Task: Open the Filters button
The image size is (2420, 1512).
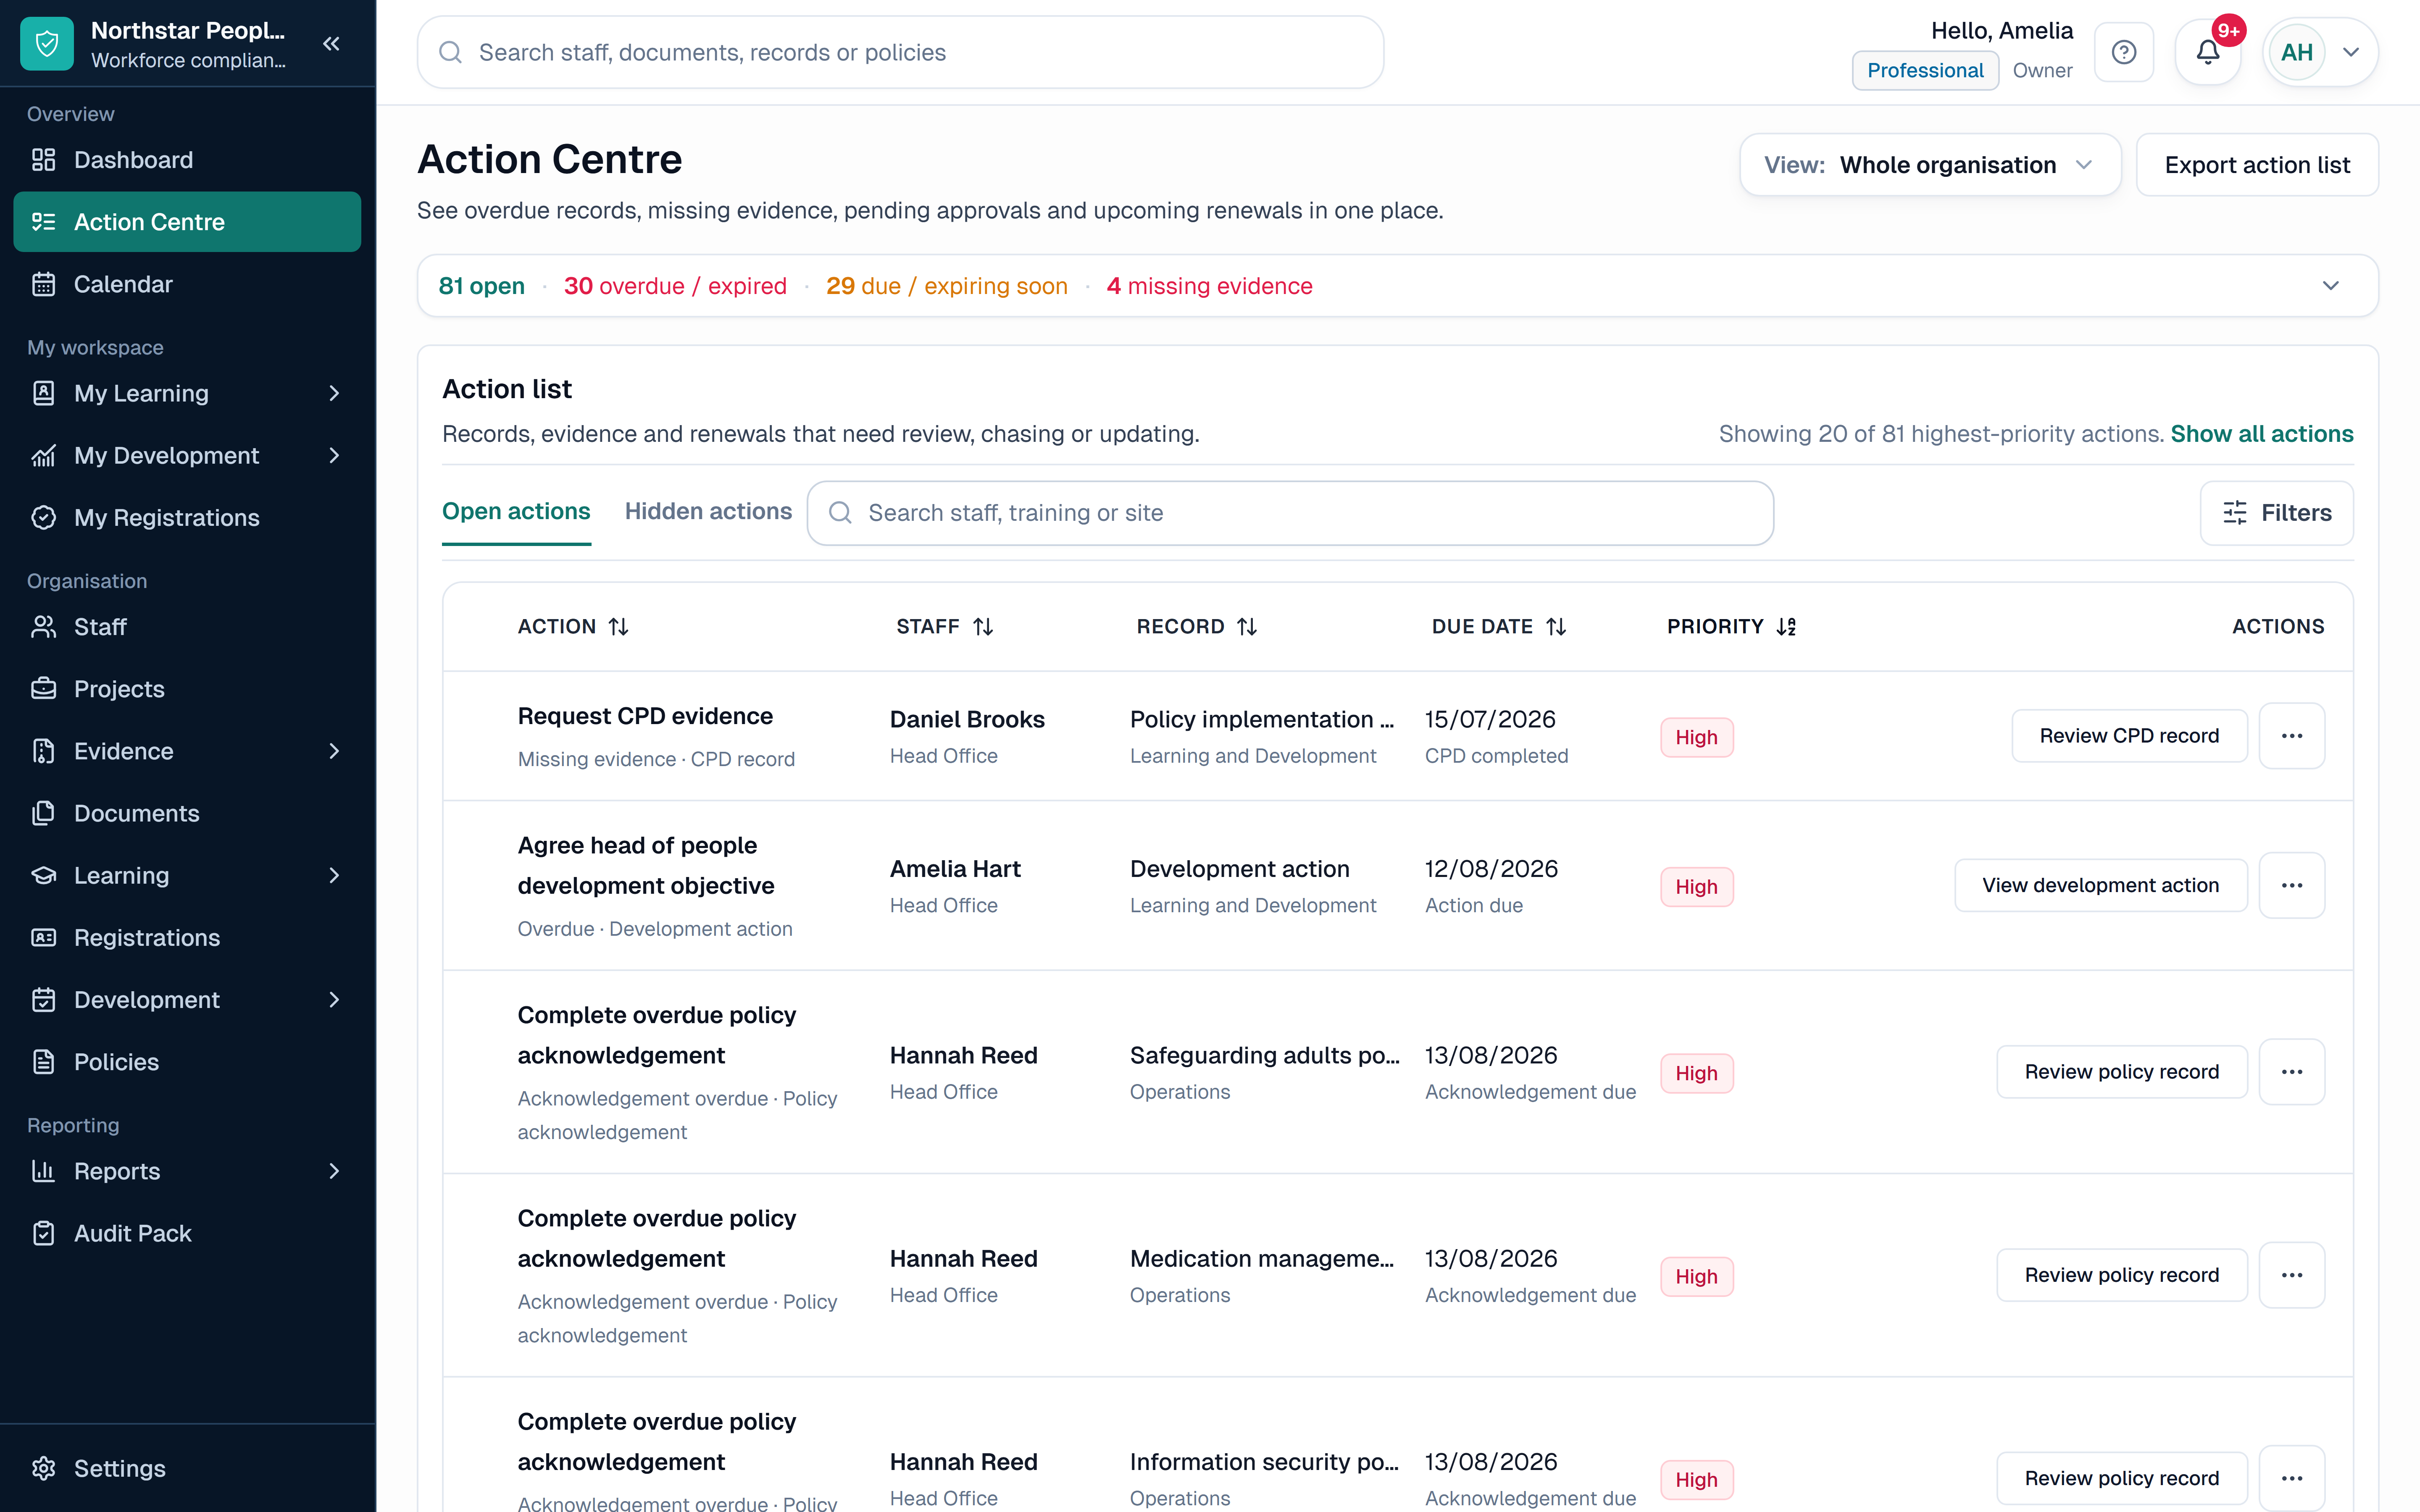Action: point(2277,513)
